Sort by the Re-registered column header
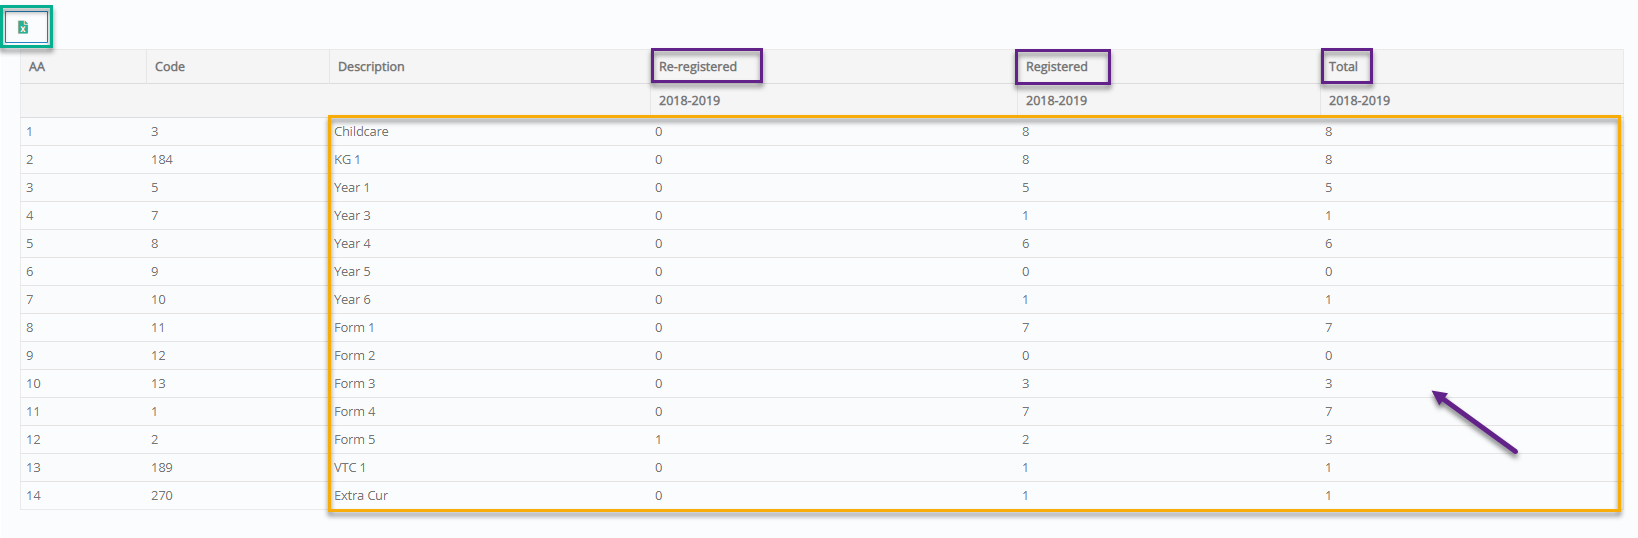 click(698, 67)
